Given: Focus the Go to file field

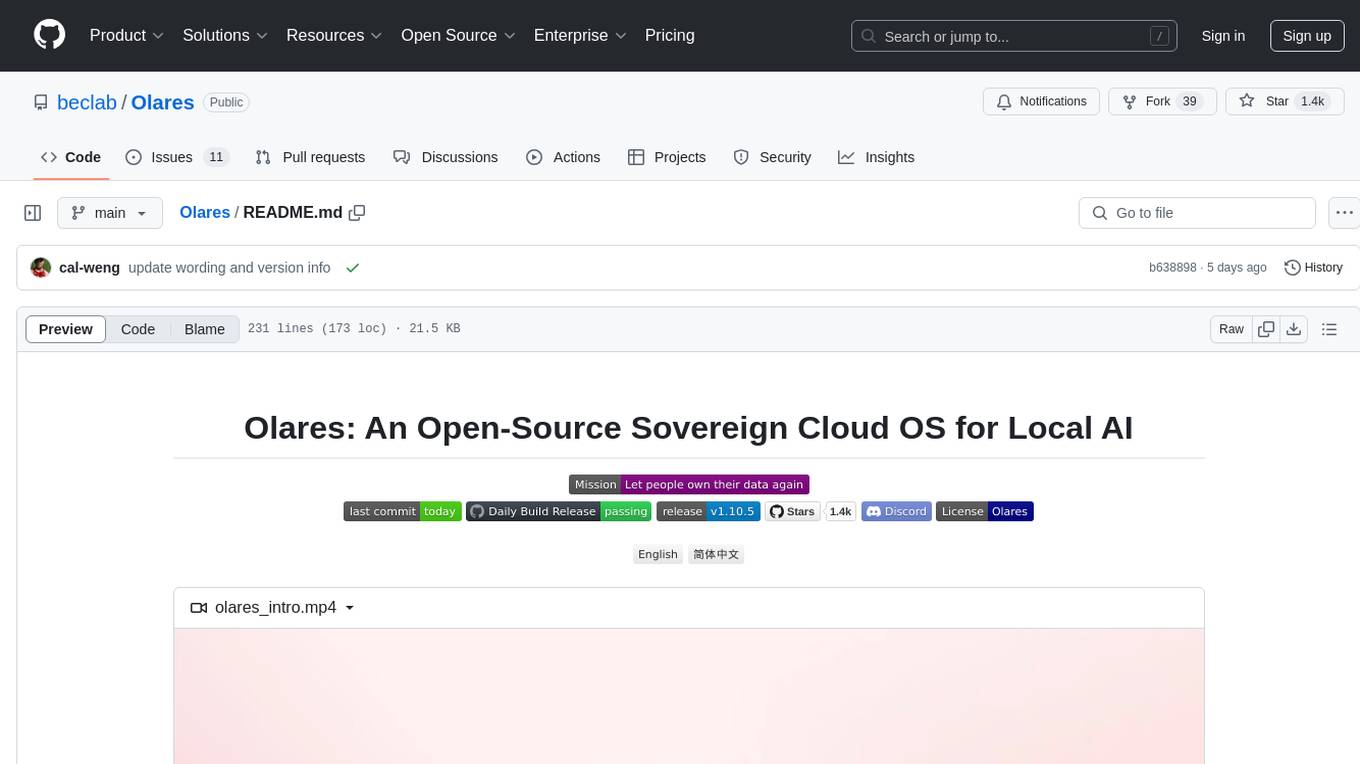Looking at the screenshot, I should click(x=1197, y=213).
